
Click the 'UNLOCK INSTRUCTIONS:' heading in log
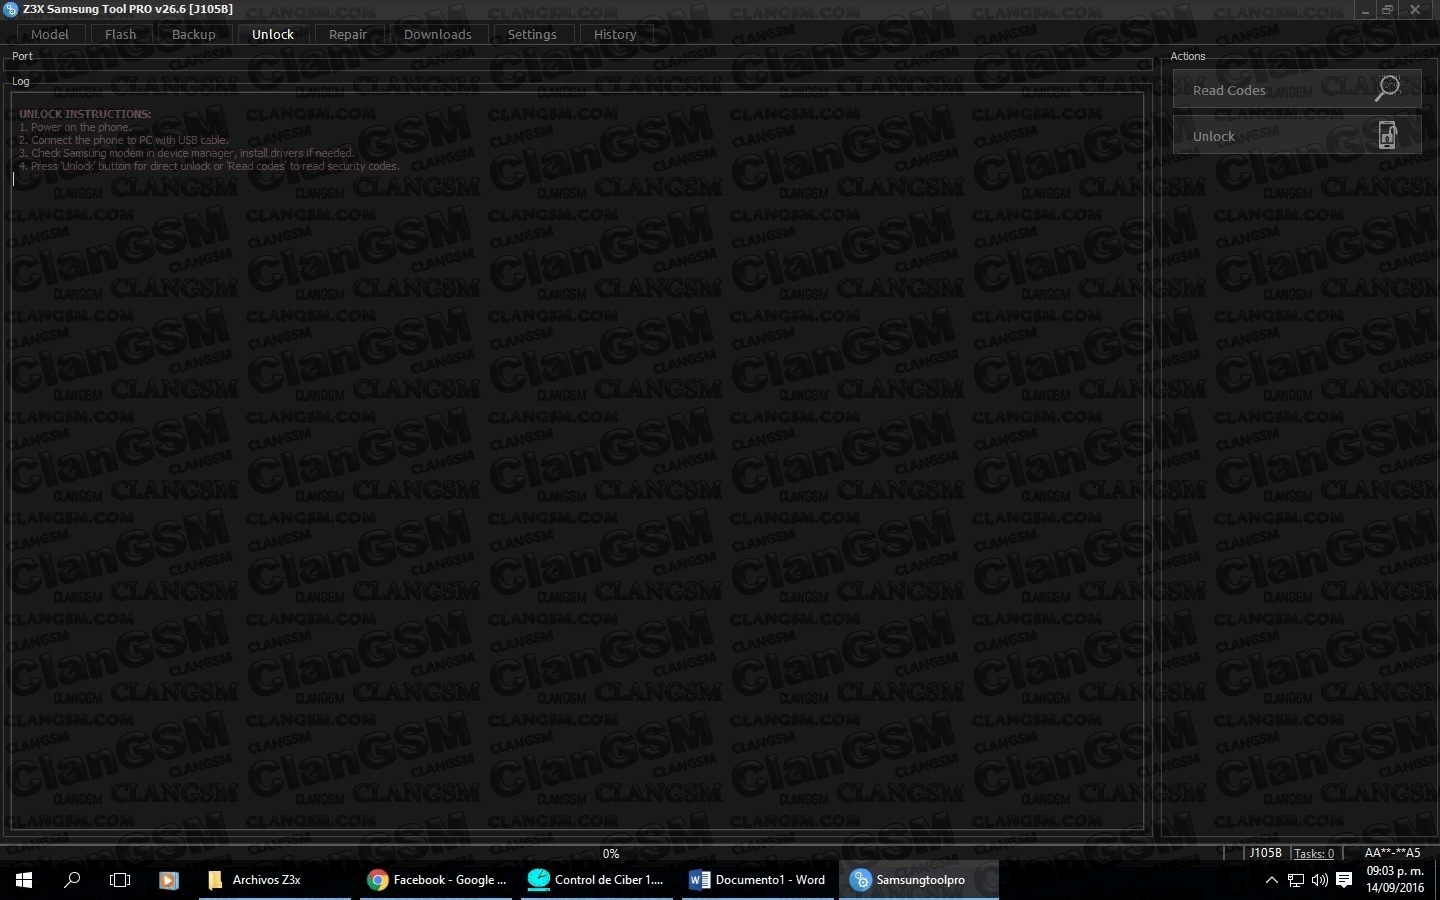(x=85, y=114)
